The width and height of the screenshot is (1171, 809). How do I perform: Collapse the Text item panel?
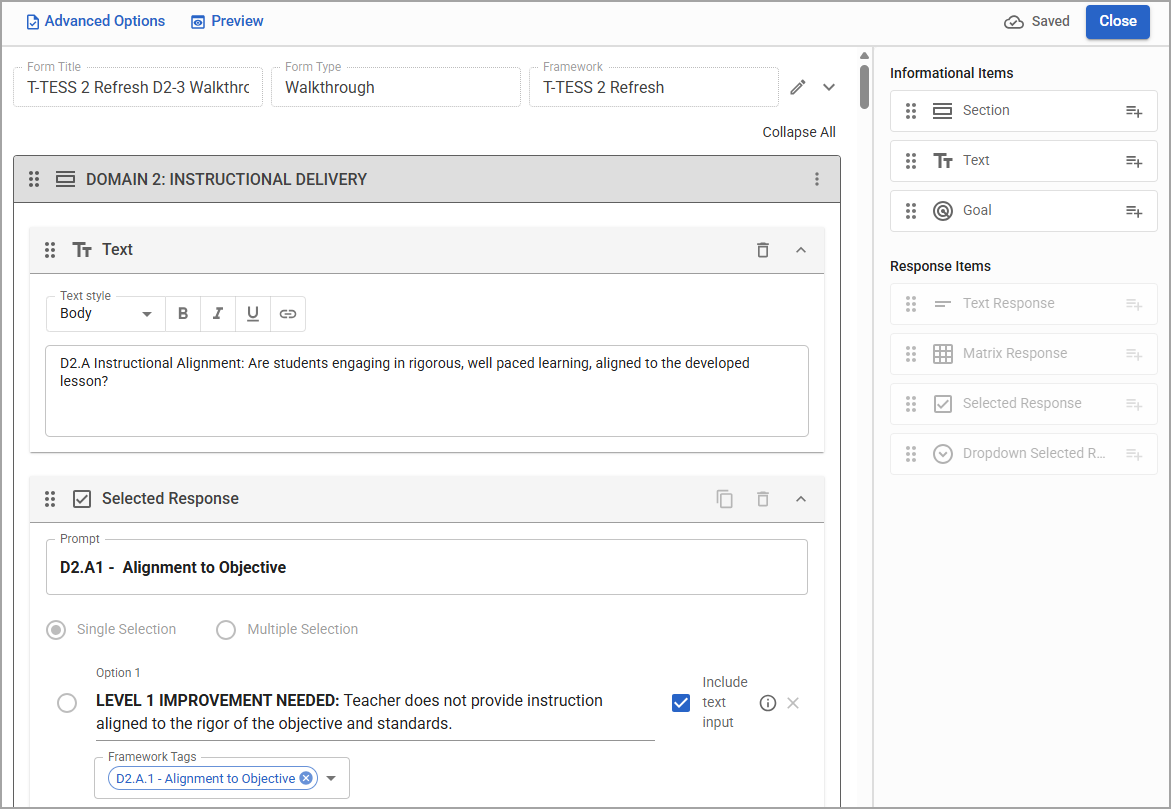pos(801,250)
